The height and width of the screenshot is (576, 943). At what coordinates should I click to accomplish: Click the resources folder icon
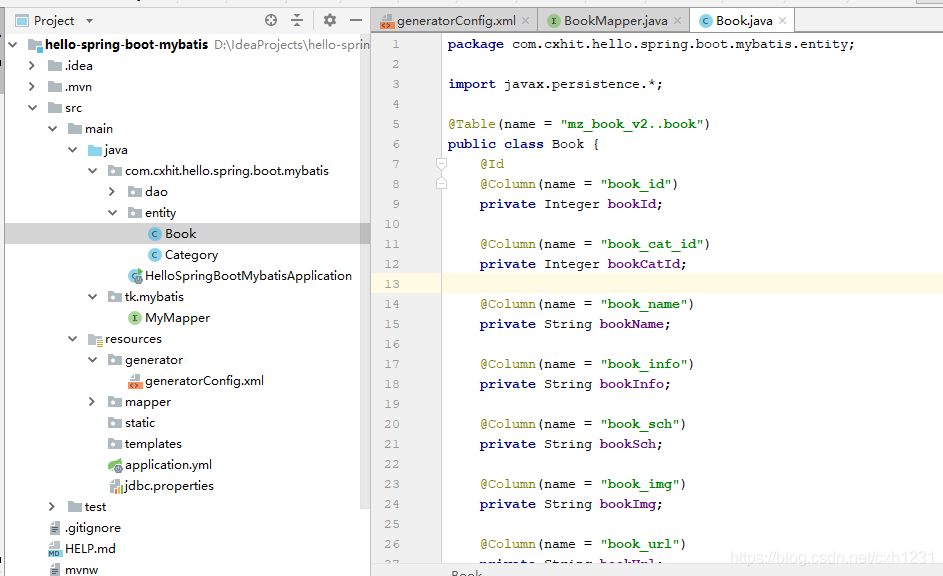click(x=95, y=339)
